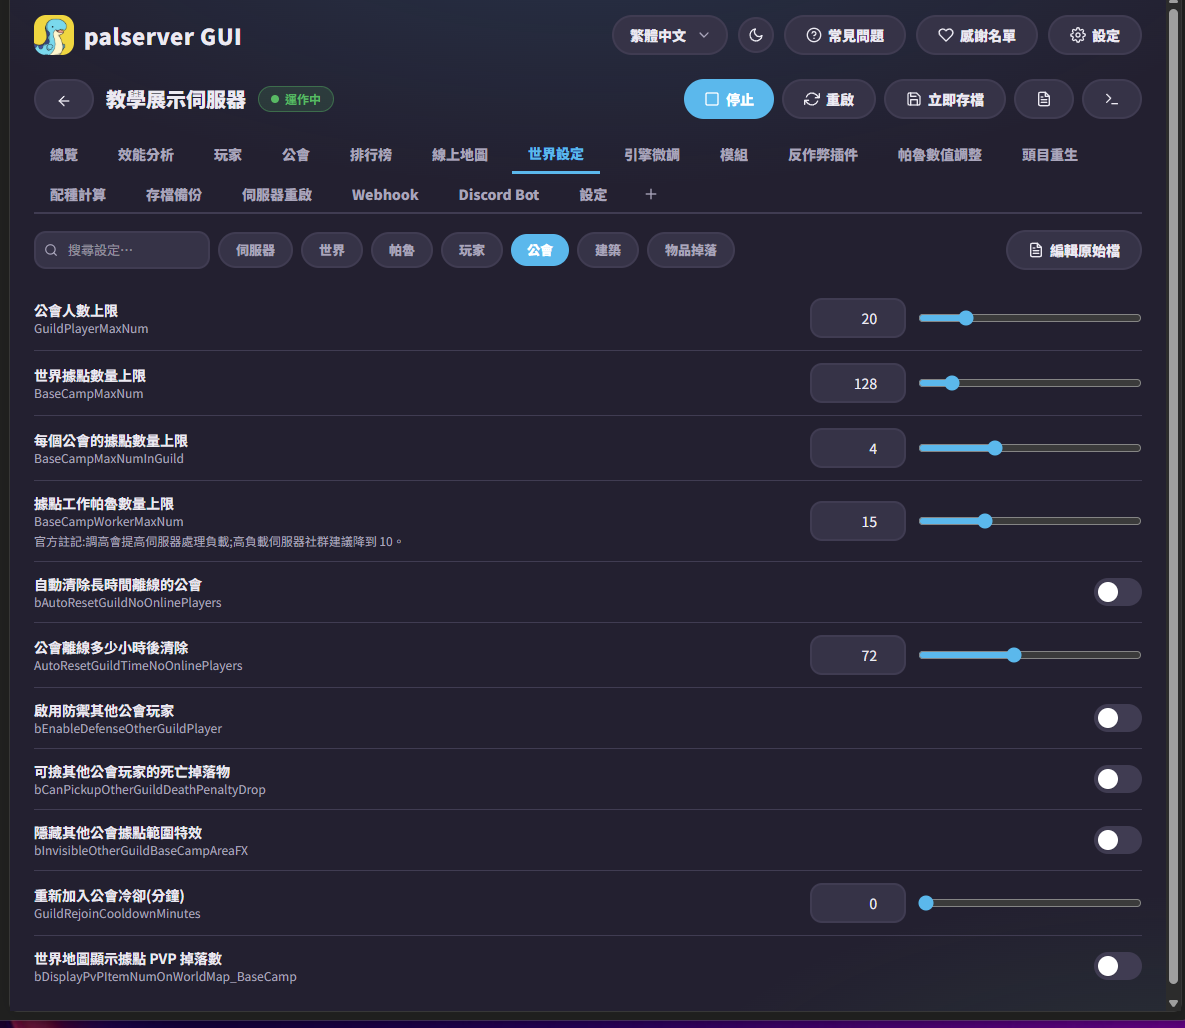
Task: Click the 搜尋設定 search field
Action: click(122, 250)
